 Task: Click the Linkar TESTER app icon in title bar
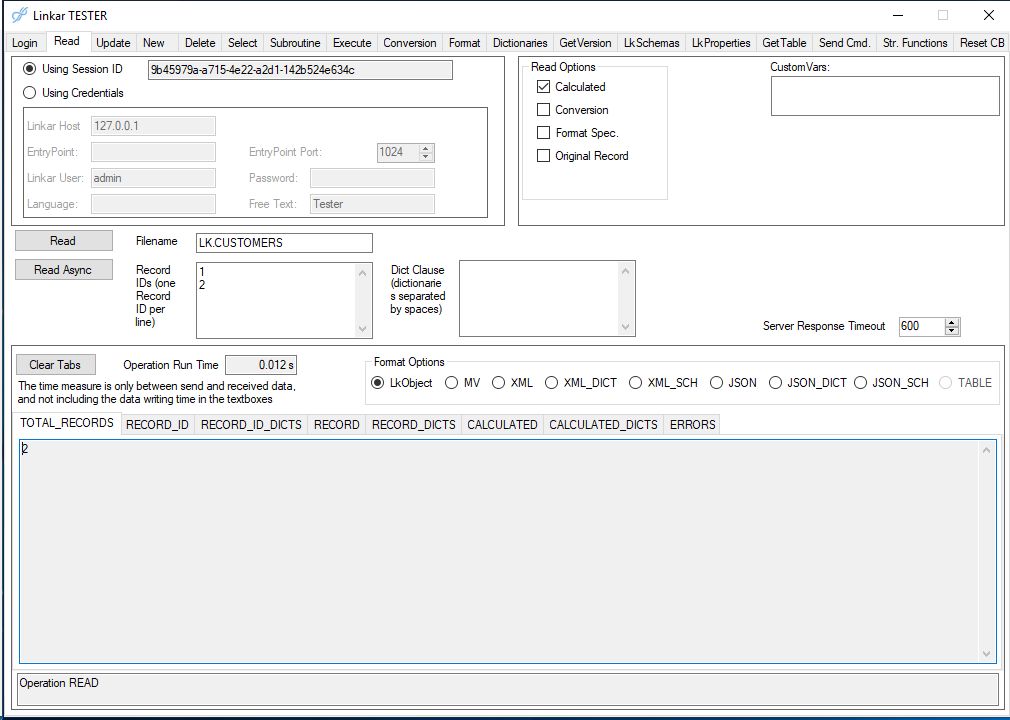pos(19,15)
